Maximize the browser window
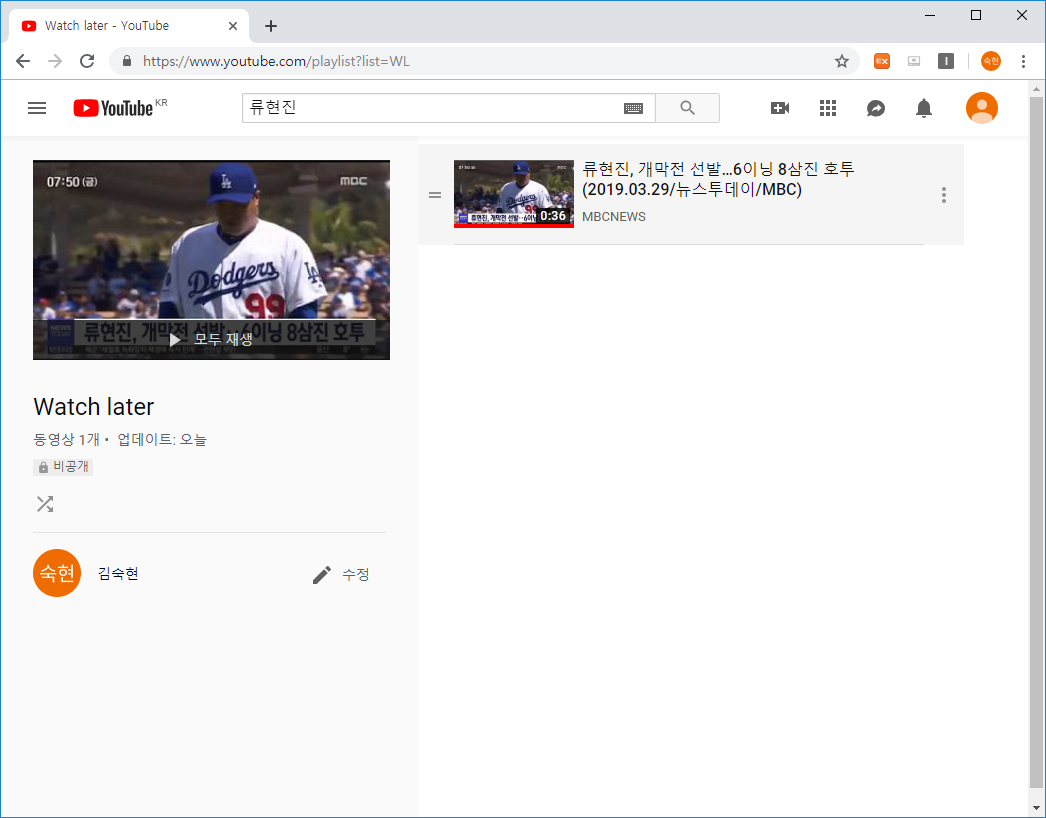 pos(975,15)
